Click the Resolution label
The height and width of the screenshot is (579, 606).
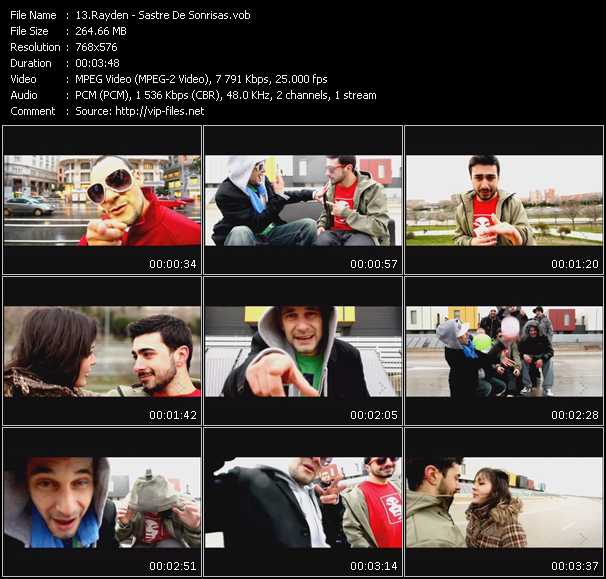click(35, 47)
